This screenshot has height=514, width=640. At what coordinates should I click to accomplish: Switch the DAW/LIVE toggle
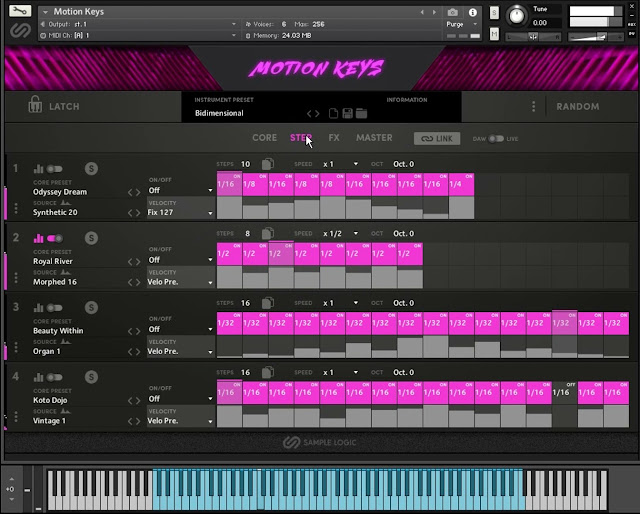click(x=496, y=139)
